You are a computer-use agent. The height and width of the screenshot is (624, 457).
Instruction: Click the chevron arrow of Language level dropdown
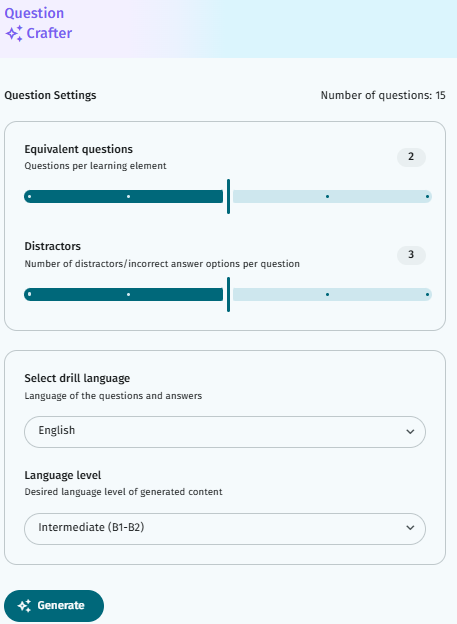click(410, 528)
